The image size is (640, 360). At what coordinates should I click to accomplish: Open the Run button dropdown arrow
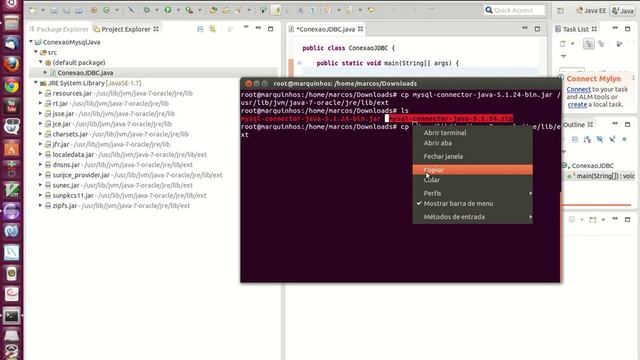[178, 10]
